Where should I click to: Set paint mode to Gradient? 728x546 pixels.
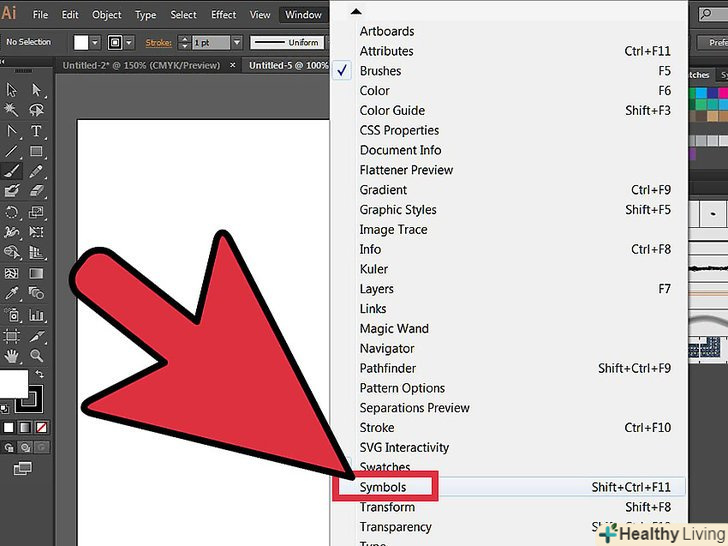(25, 427)
